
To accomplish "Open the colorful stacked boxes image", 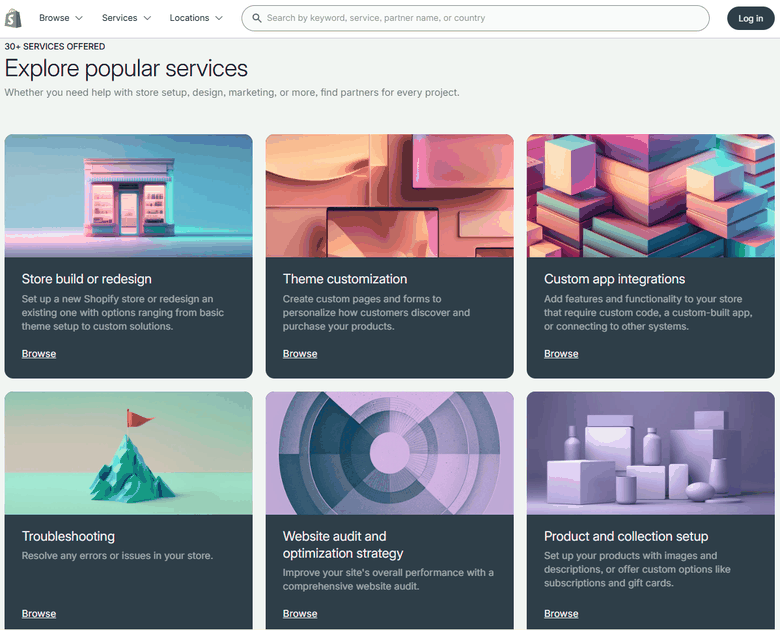I will pyautogui.click(x=651, y=196).
